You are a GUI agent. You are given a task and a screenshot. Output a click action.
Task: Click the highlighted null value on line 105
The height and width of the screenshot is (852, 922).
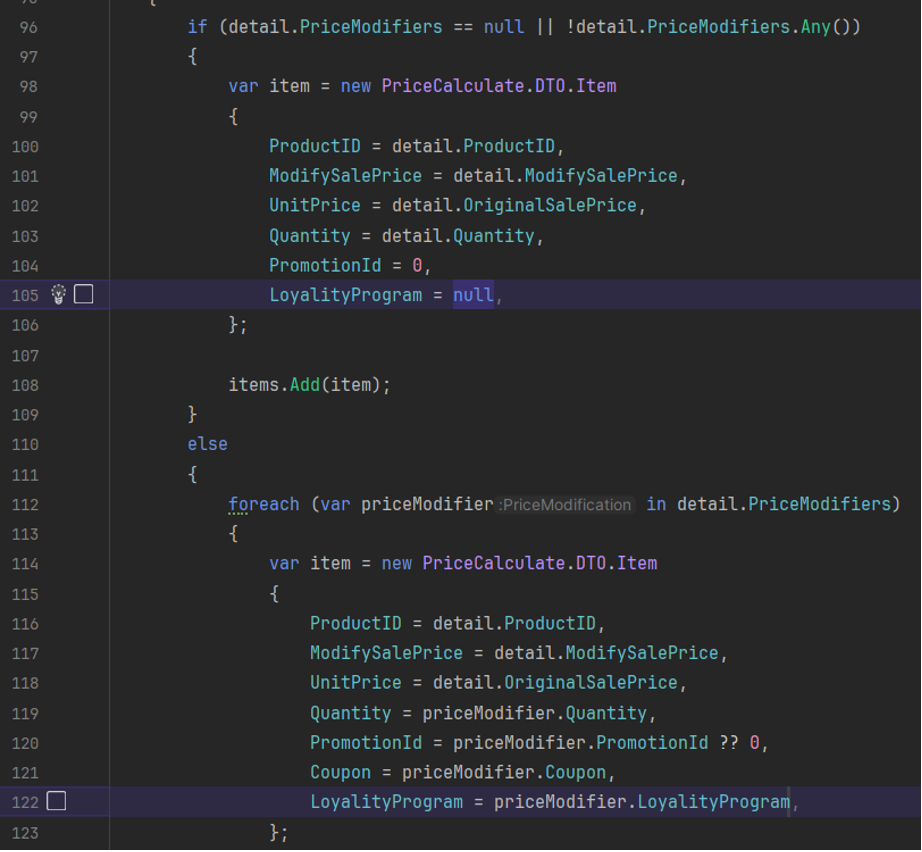[x=473, y=295]
